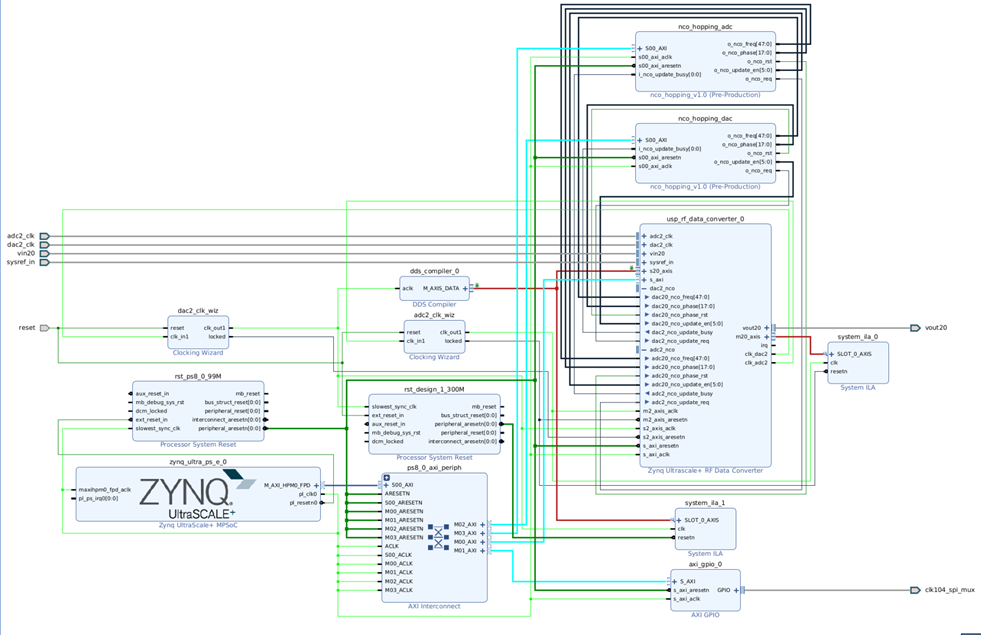Image resolution: width=981 pixels, height=635 pixels.
Task: Select the vout20 external output port
Action: 916,326
